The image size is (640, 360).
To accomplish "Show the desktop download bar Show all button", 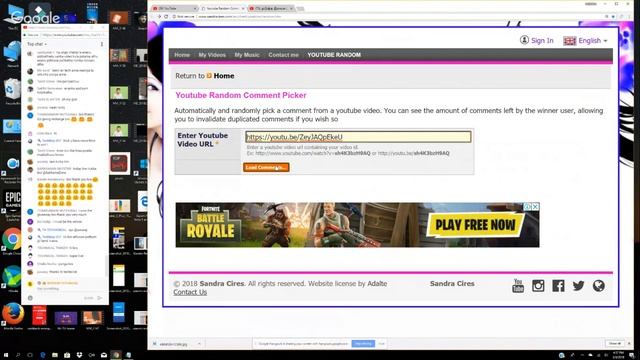I will click(615, 344).
